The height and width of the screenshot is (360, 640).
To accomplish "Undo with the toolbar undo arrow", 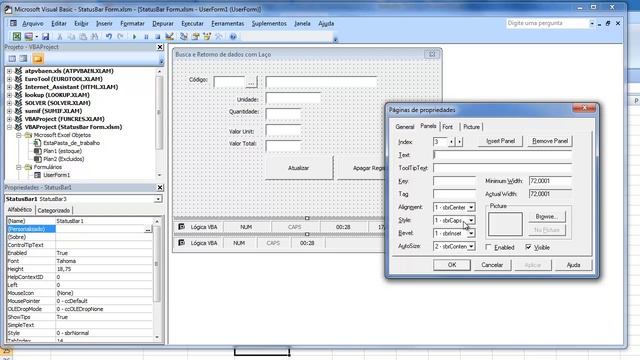I will [x=109, y=37].
